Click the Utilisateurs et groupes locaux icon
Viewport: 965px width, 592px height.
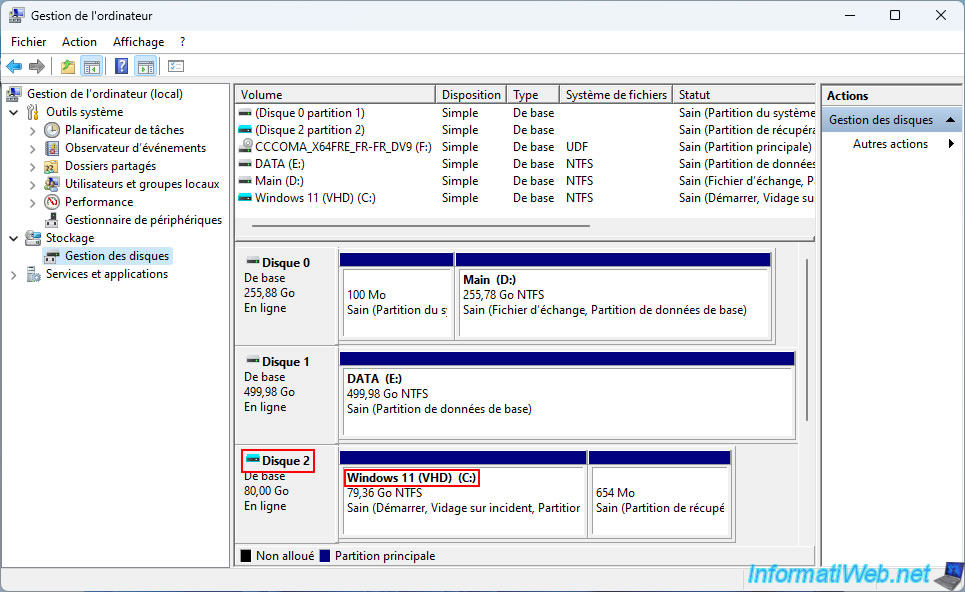pos(52,184)
